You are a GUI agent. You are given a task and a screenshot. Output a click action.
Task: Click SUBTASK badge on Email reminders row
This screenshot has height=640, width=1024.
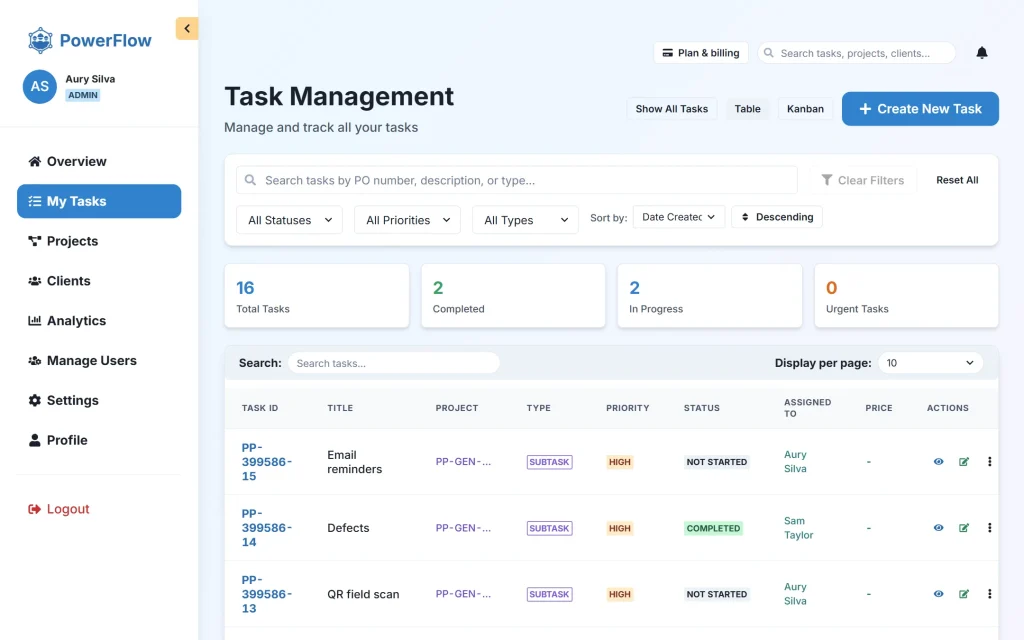[x=549, y=462]
